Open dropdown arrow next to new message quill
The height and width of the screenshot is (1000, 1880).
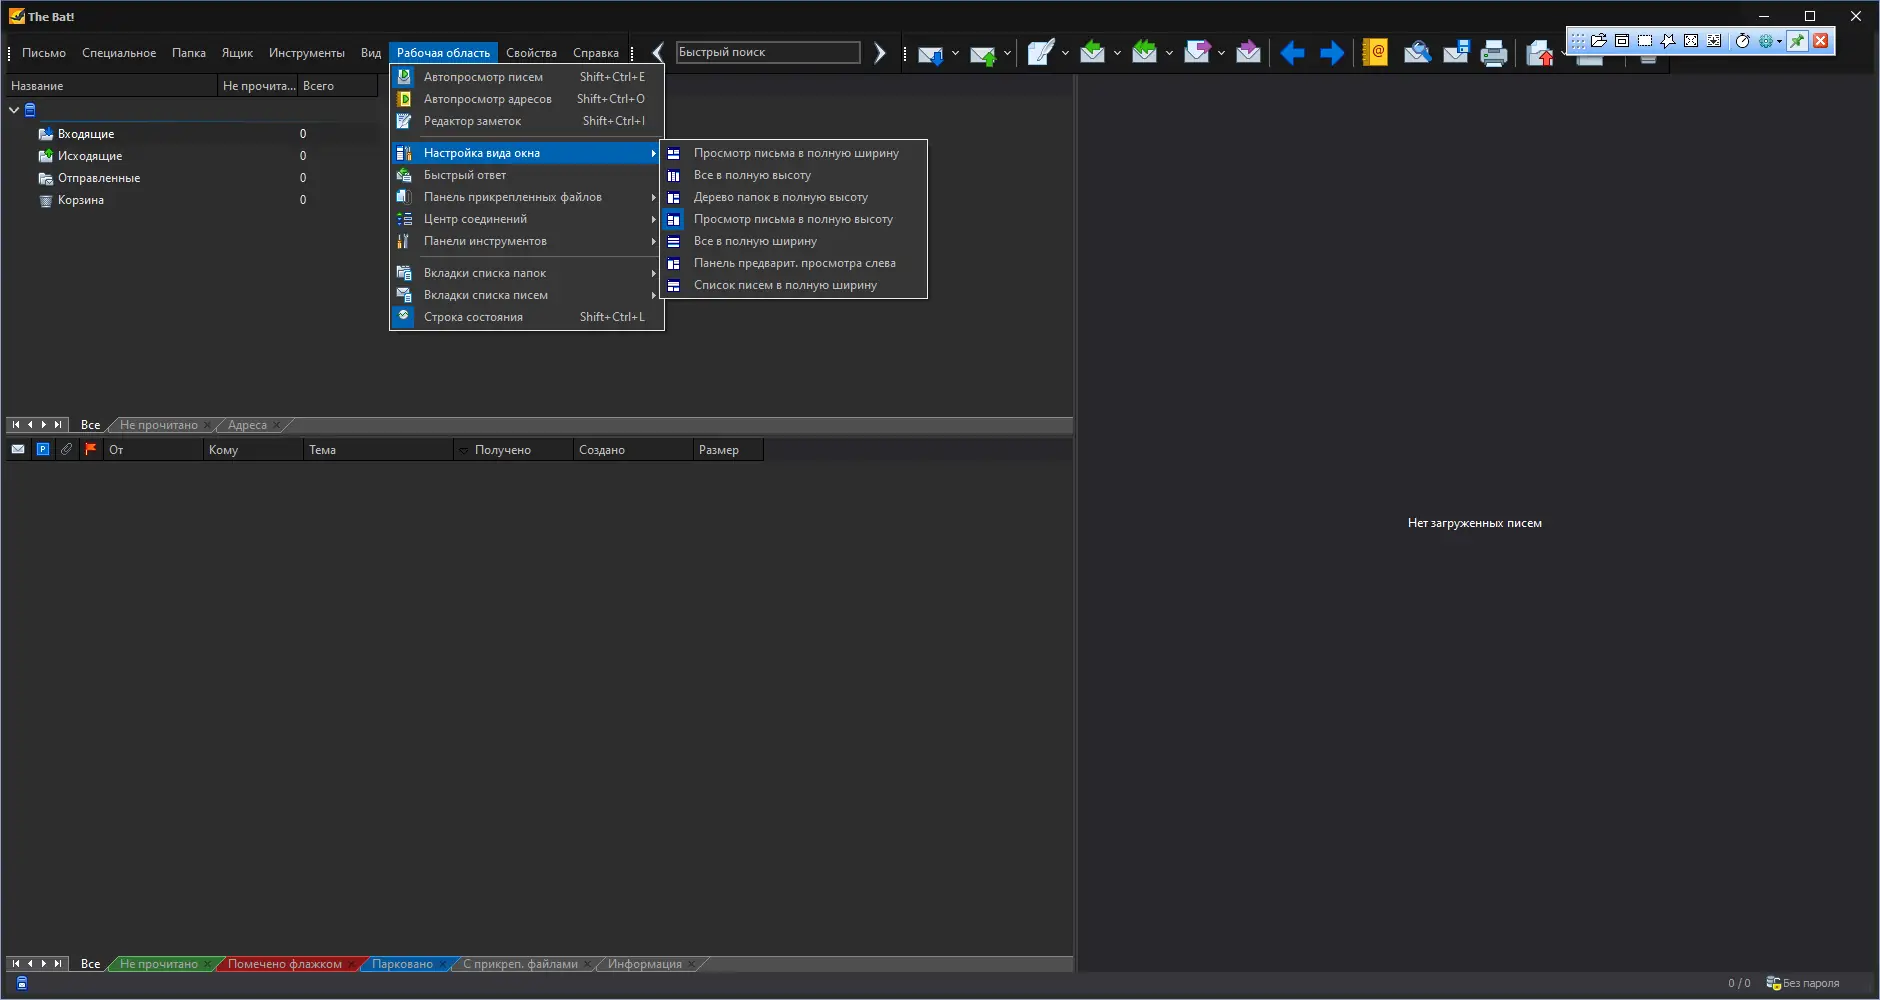(x=1065, y=53)
